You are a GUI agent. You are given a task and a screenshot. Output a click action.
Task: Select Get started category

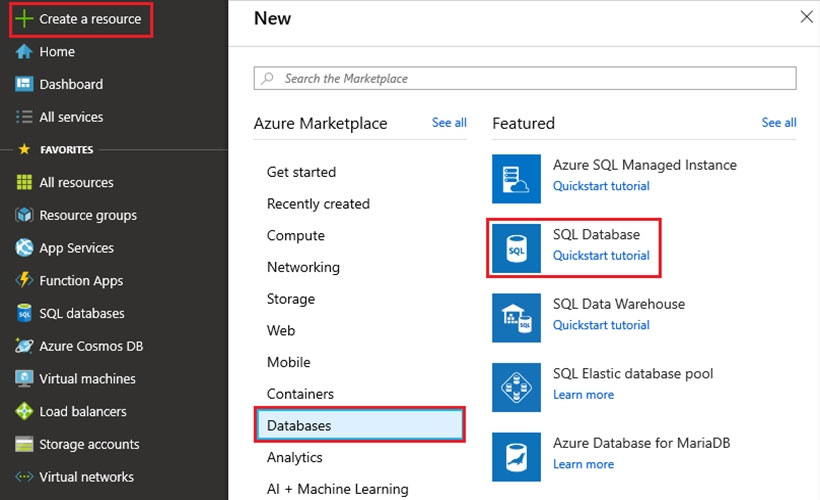coord(301,172)
